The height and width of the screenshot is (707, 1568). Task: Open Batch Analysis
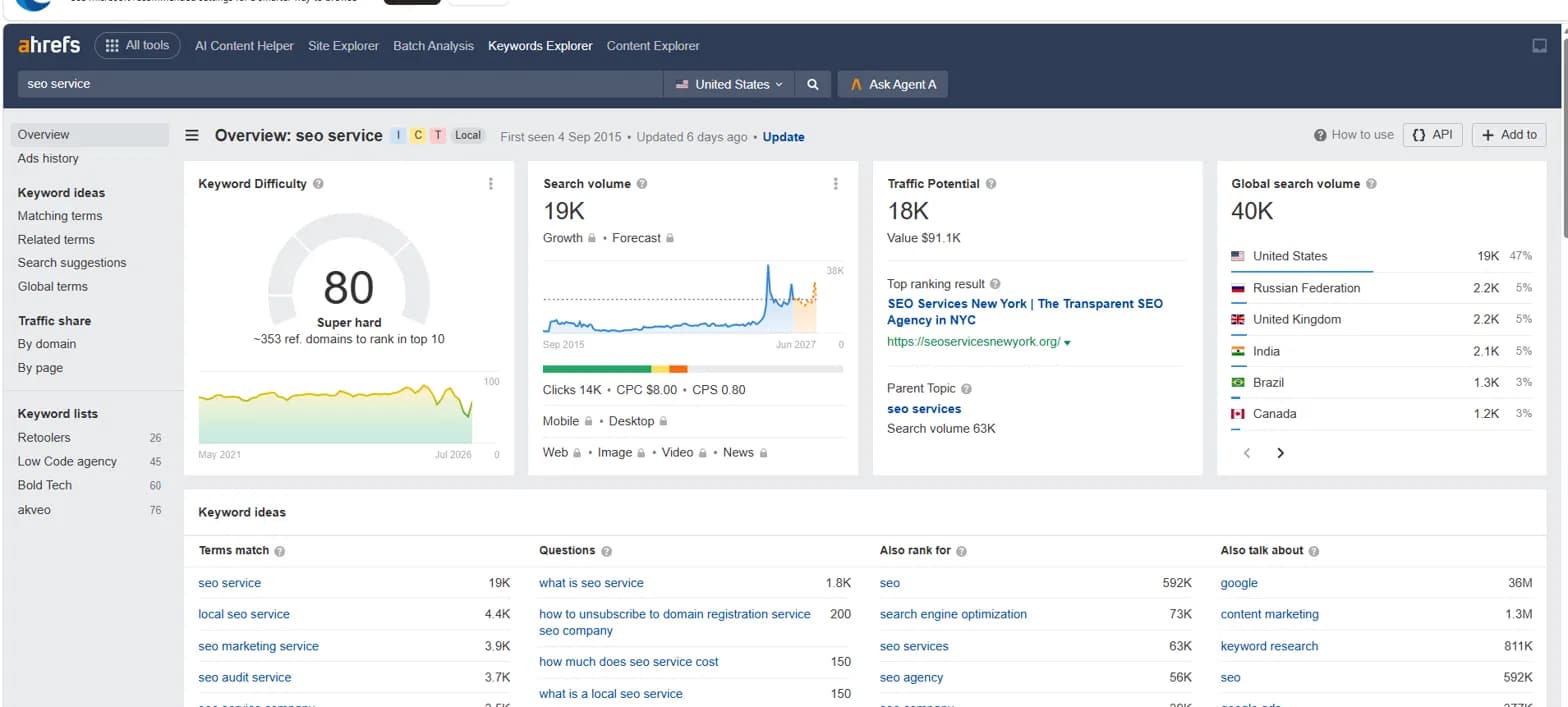point(433,46)
